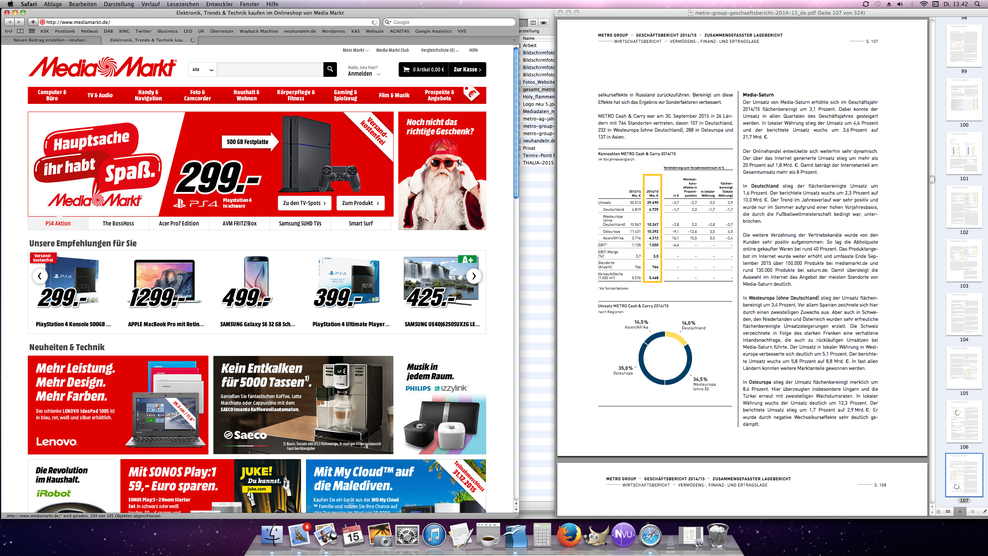Click the Lenovo Mehr Leistung banner
Image resolution: width=988 pixels, height=556 pixels.
[118, 405]
